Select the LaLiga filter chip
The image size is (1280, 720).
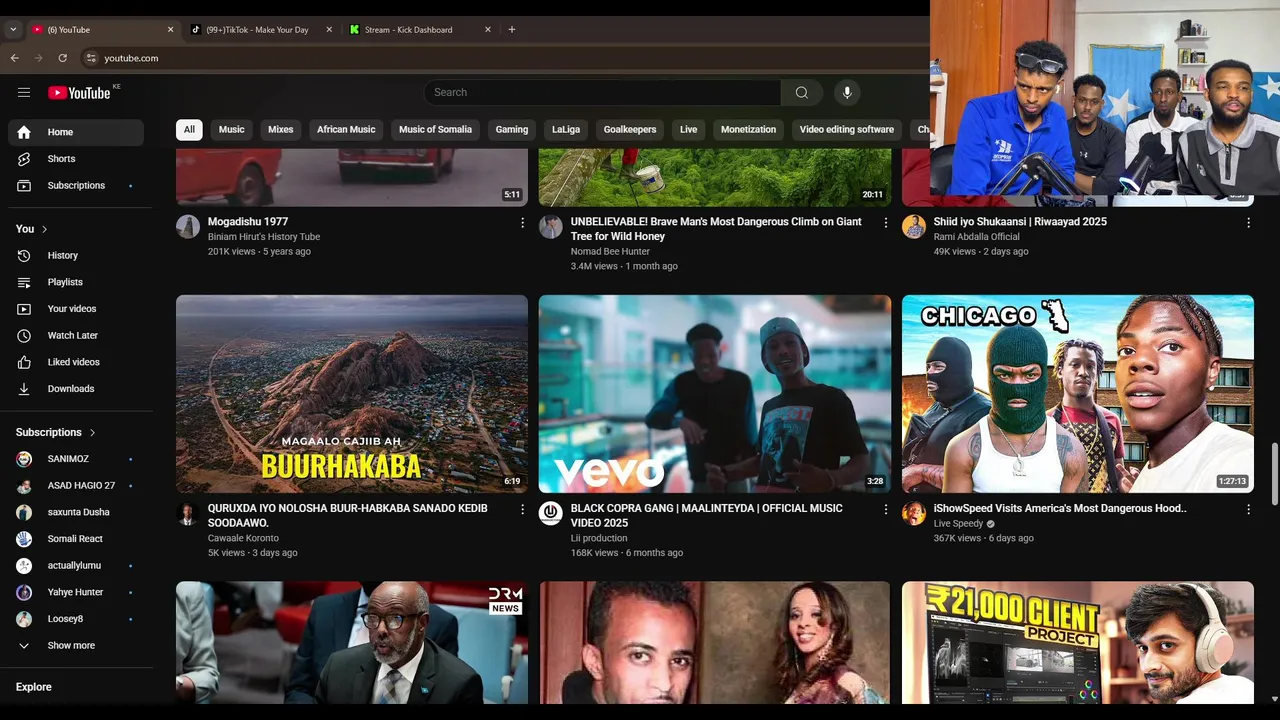[566, 129]
